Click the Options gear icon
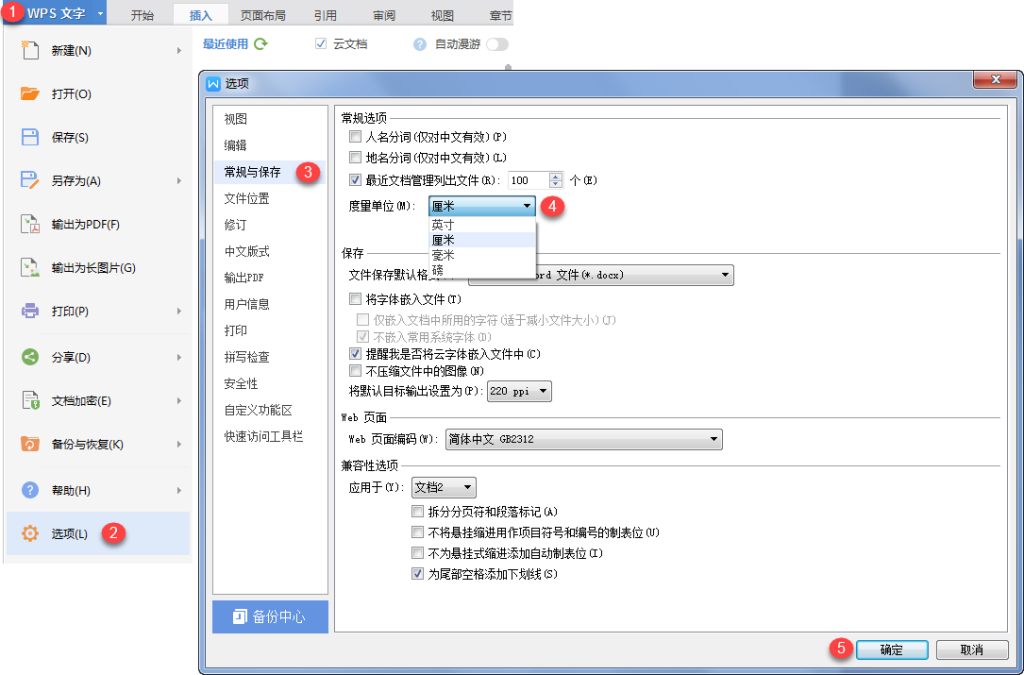This screenshot has width=1024, height=675. click(30, 534)
